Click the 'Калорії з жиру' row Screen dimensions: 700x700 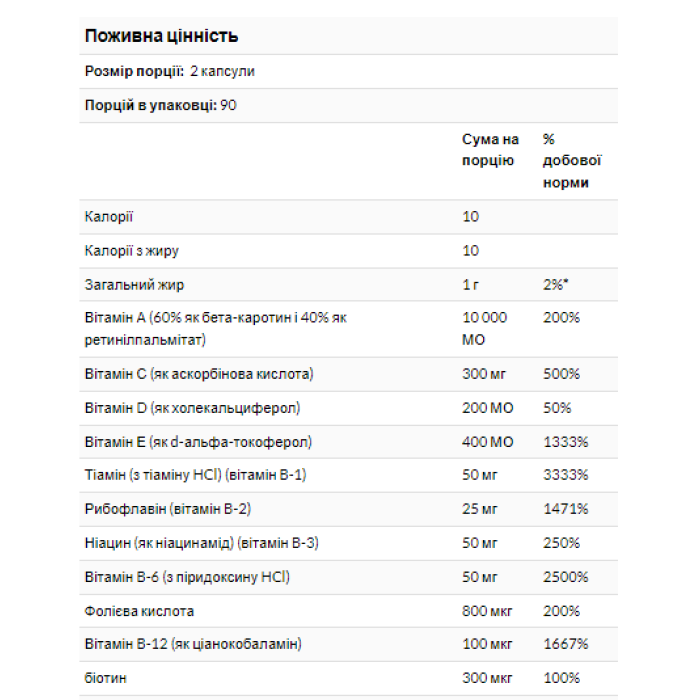(x=132, y=250)
